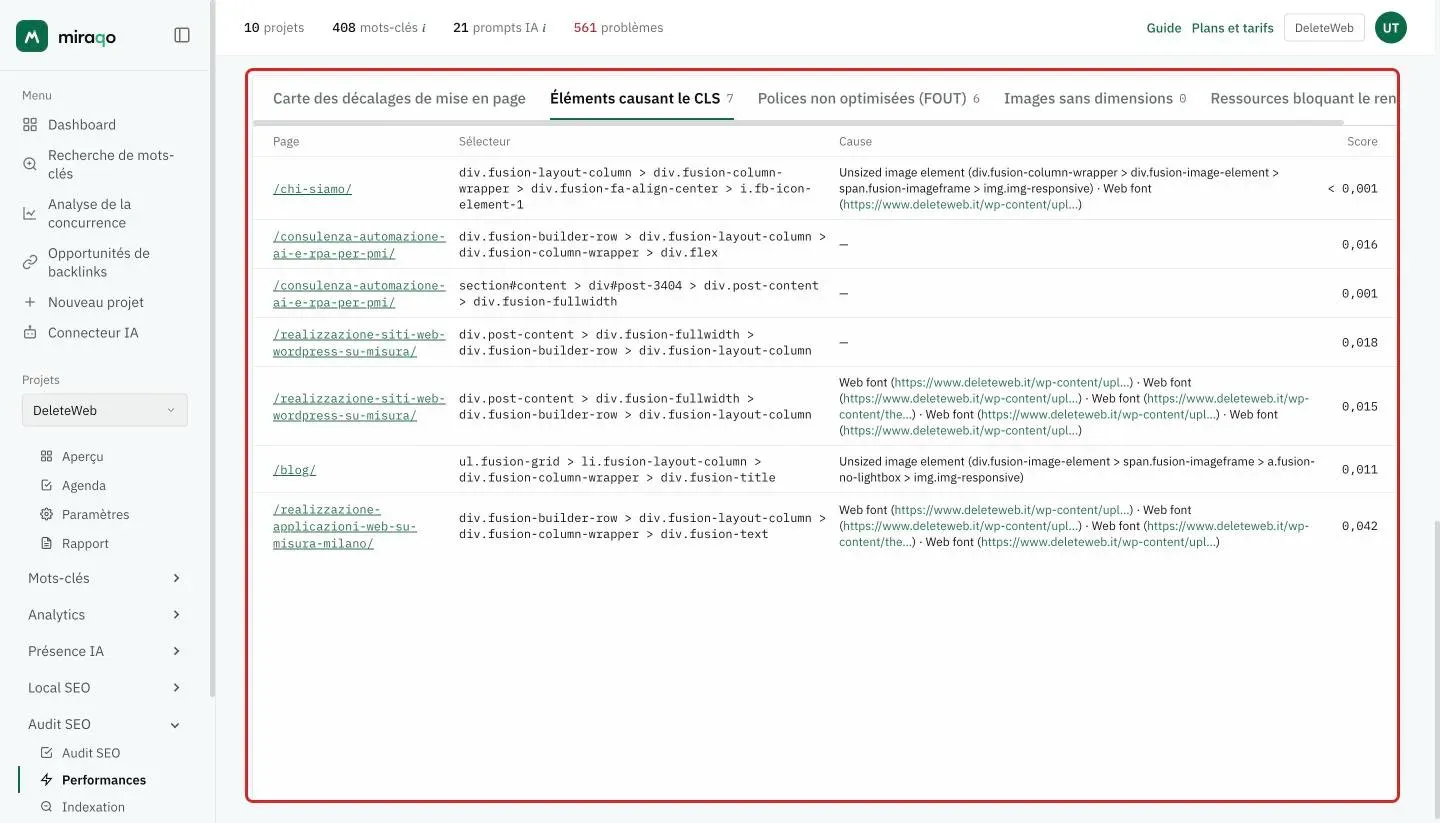Click the Audit SEO check icon
Viewport: 1440px width, 823px height.
[46, 753]
